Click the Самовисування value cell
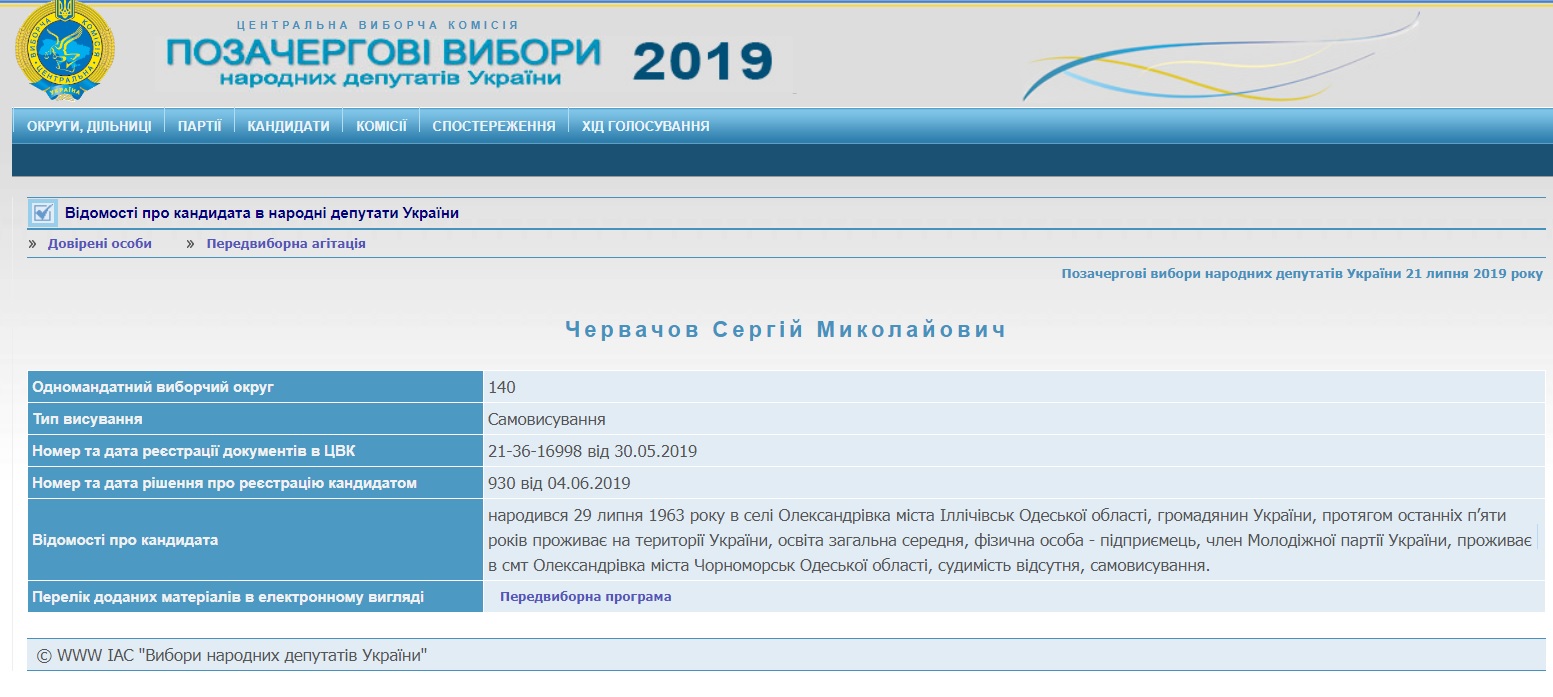The image size is (1553, 697). [1014, 419]
